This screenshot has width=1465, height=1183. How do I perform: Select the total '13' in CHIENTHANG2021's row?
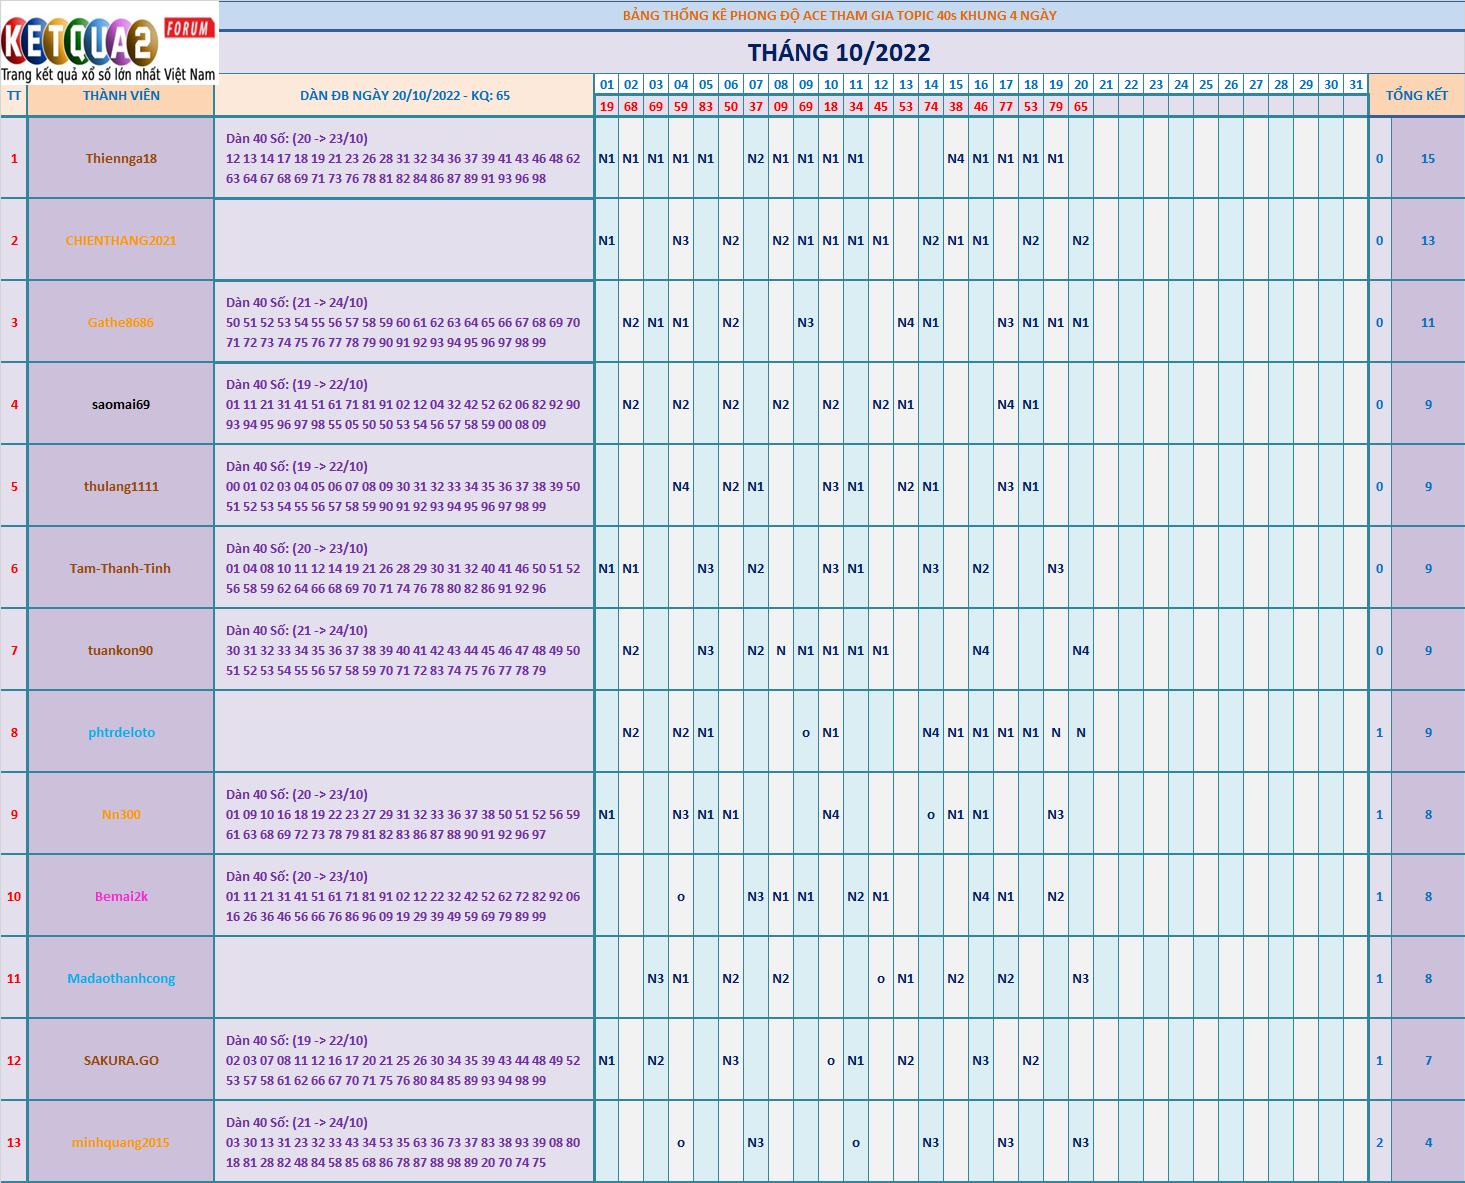click(1428, 240)
